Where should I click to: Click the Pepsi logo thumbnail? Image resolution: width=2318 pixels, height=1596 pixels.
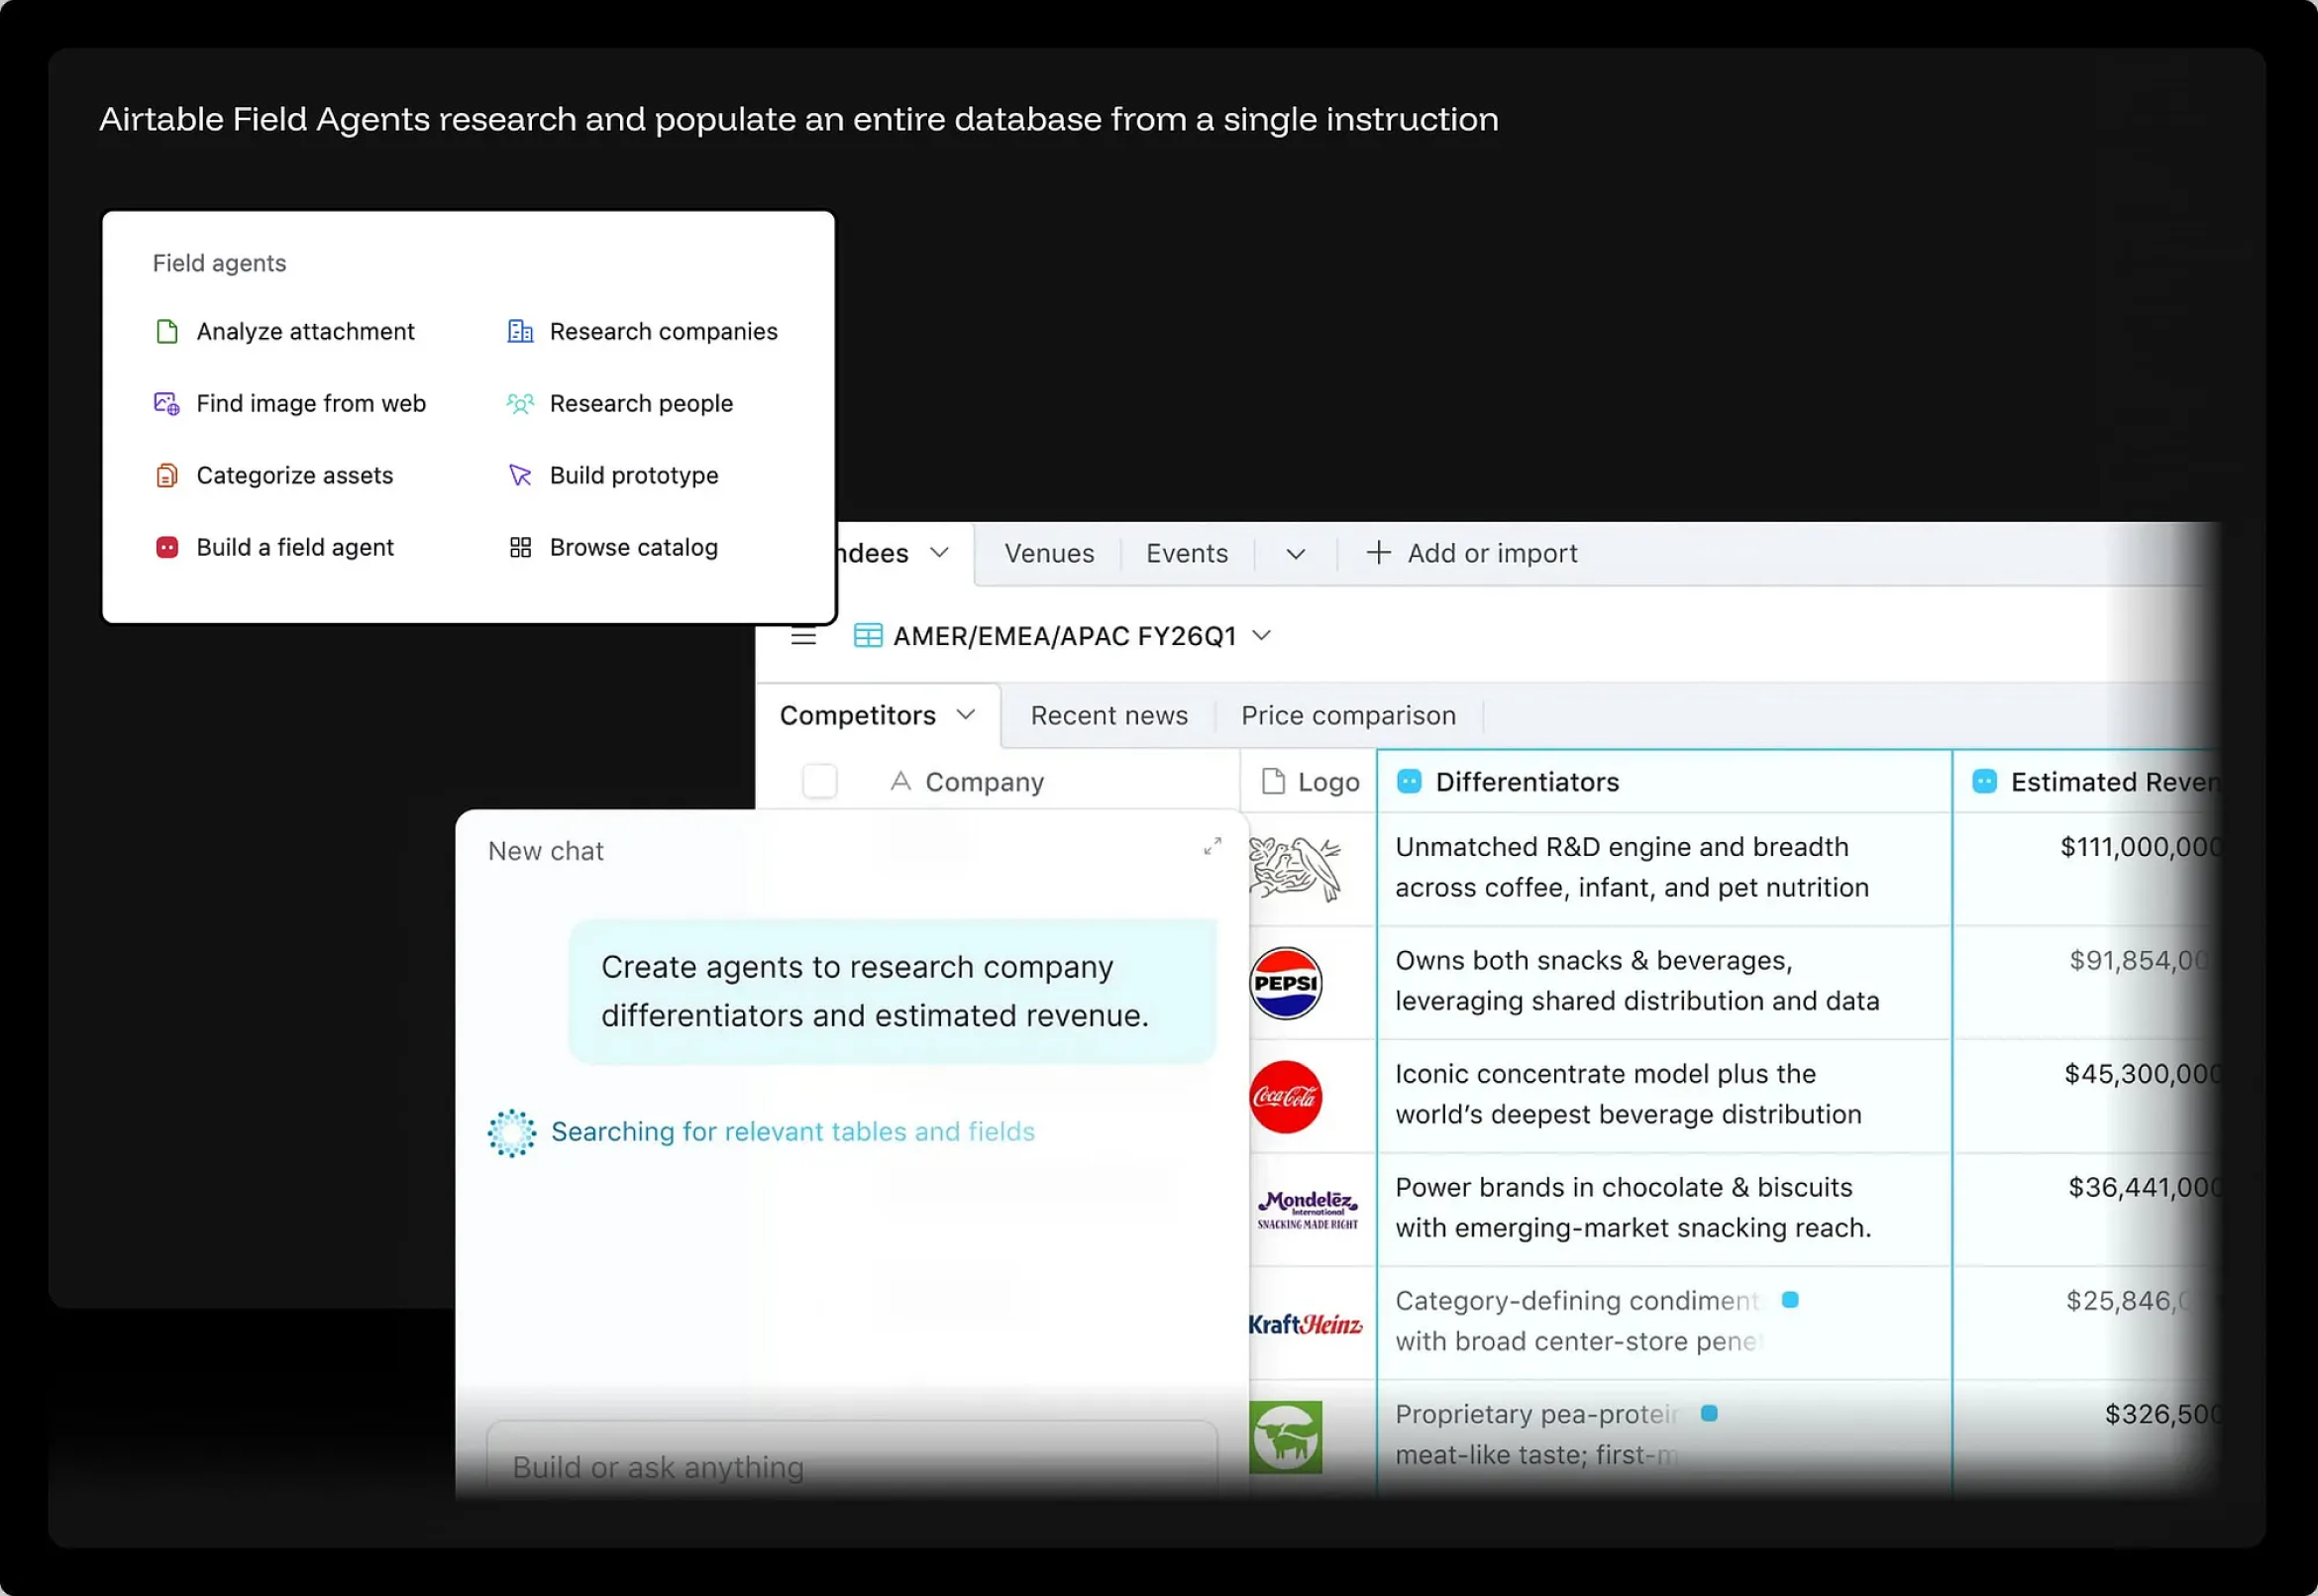point(1285,983)
